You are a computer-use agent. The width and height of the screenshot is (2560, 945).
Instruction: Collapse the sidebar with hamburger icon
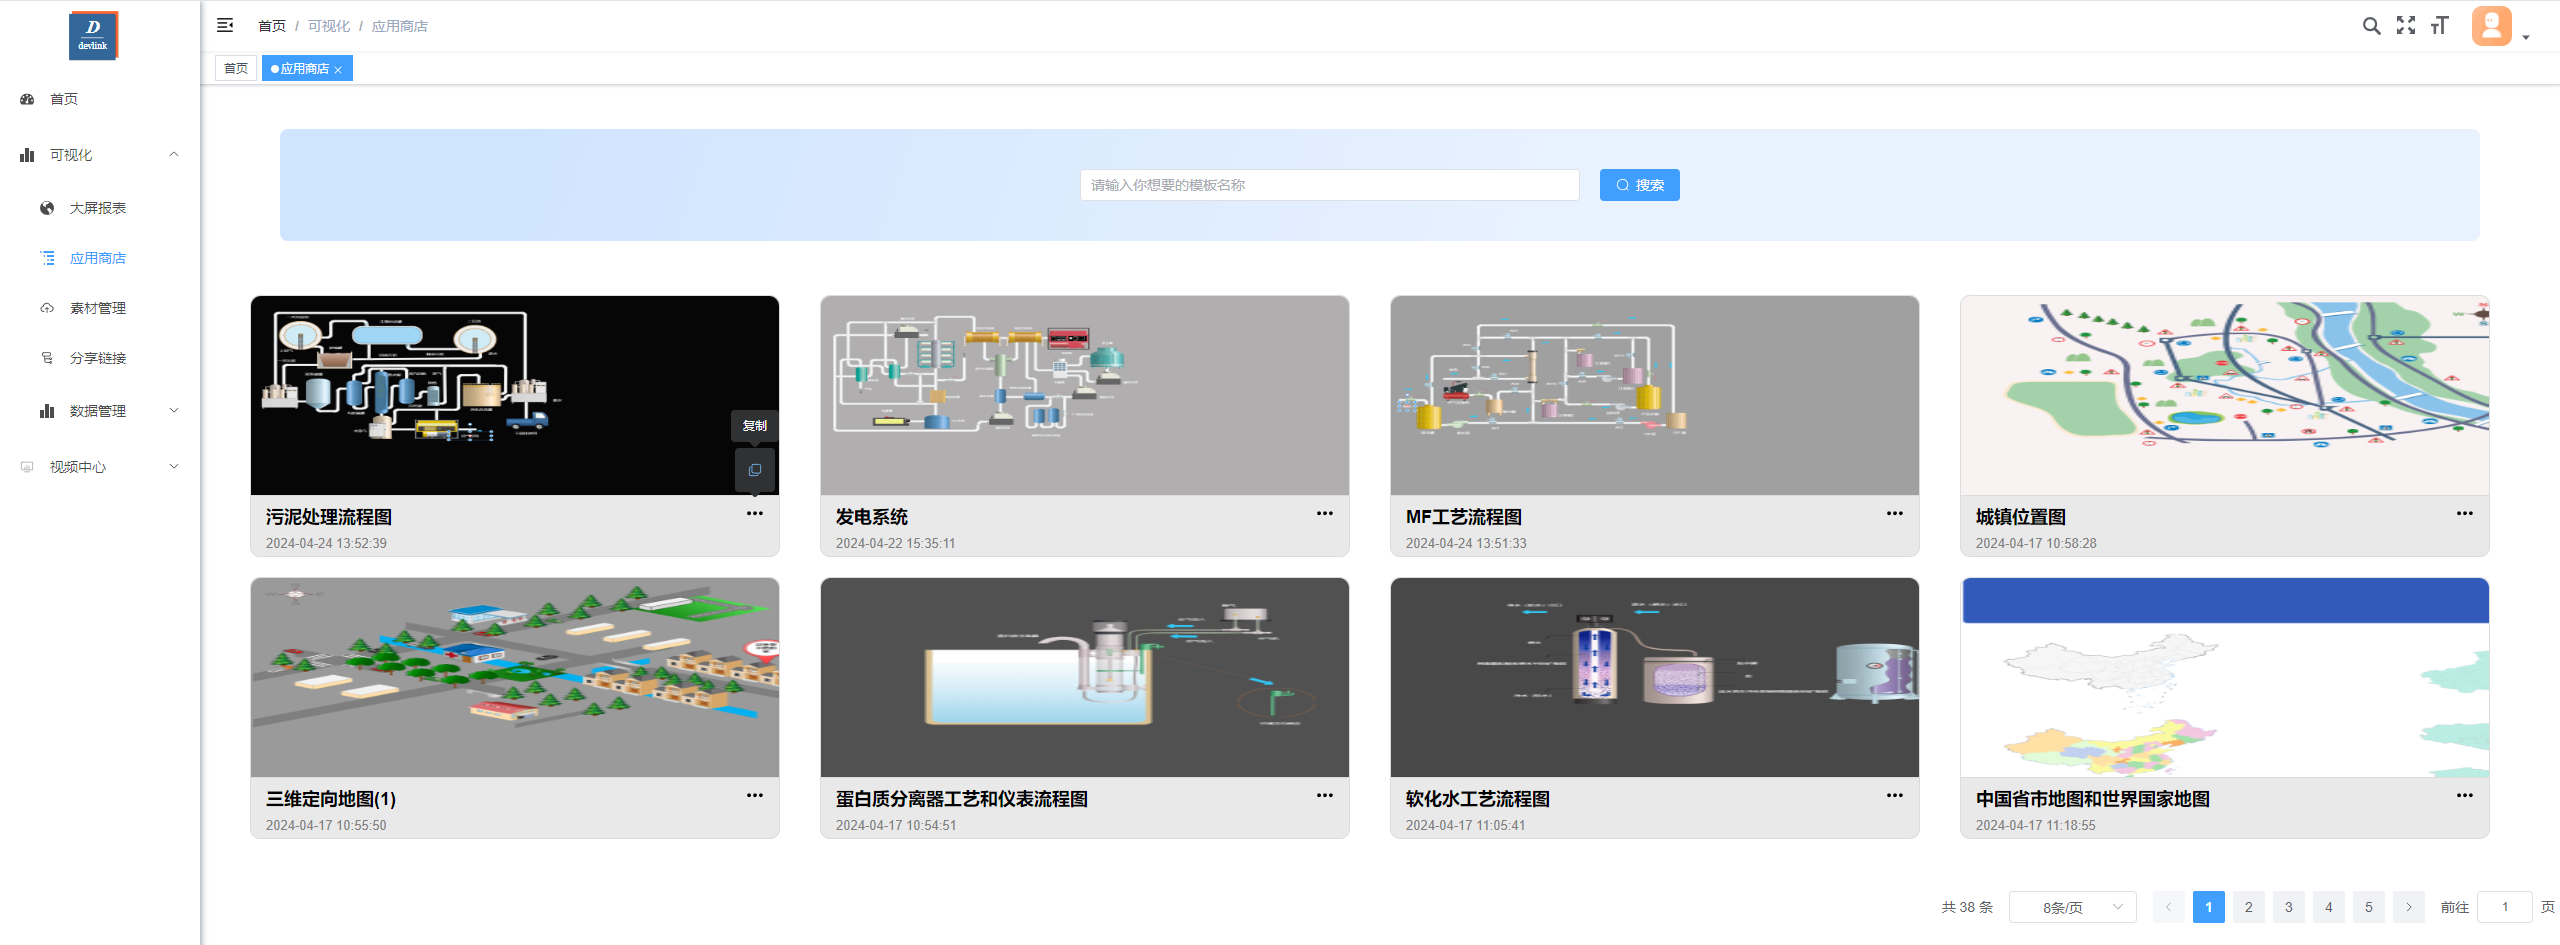225,25
